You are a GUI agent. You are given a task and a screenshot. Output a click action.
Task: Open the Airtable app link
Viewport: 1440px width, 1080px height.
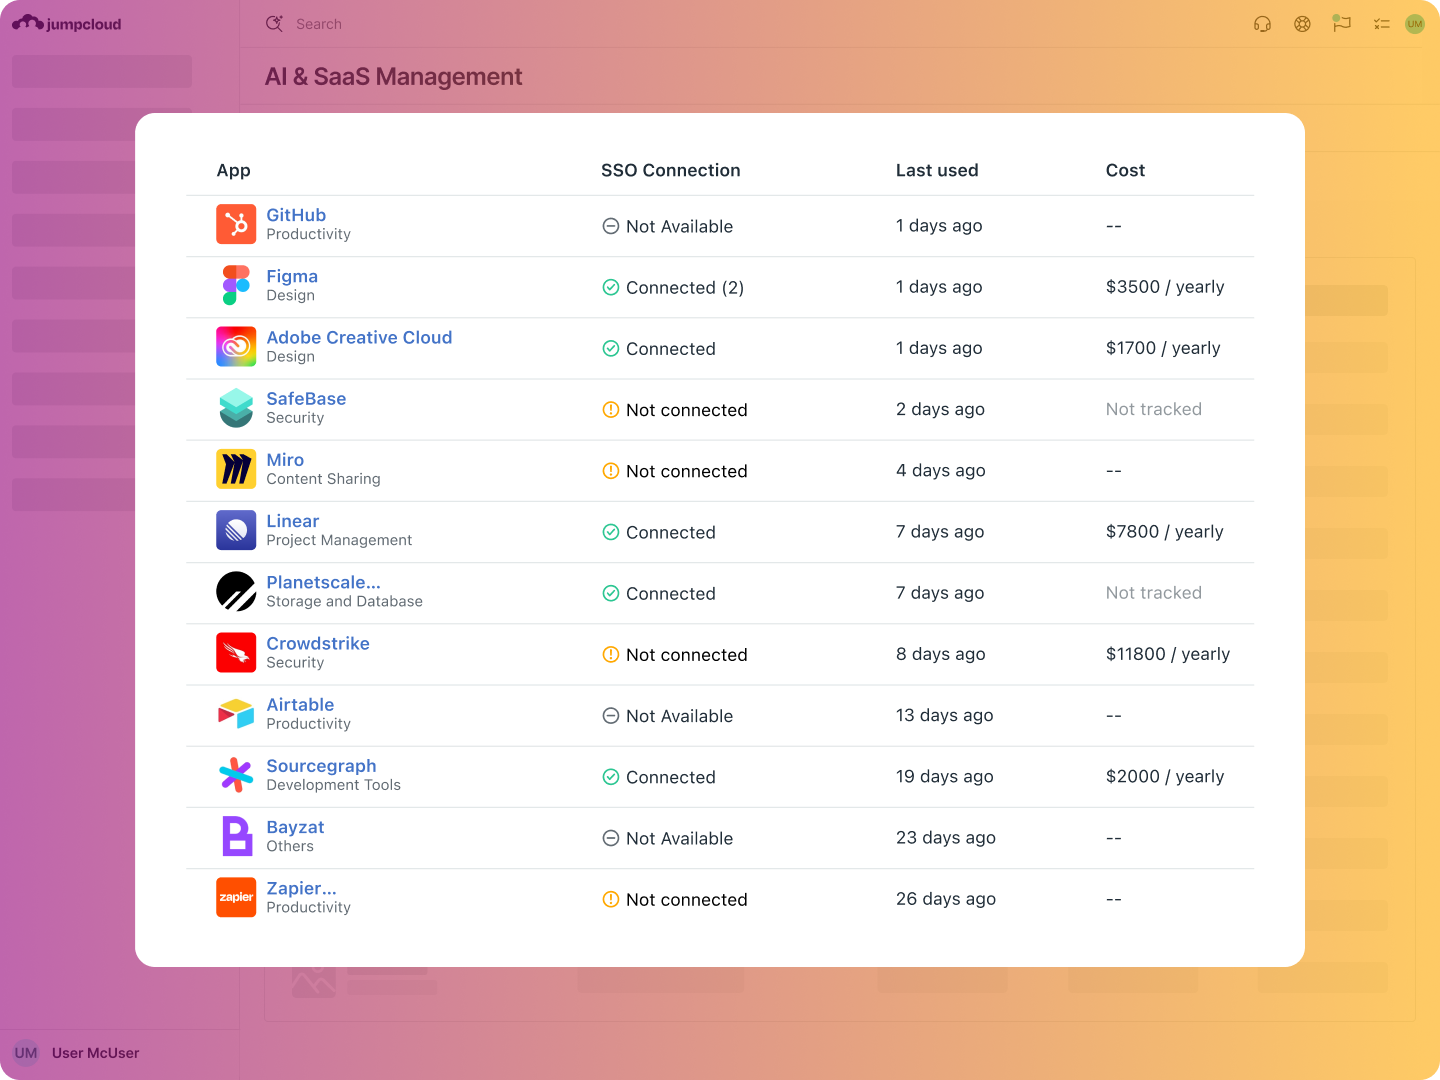click(300, 704)
